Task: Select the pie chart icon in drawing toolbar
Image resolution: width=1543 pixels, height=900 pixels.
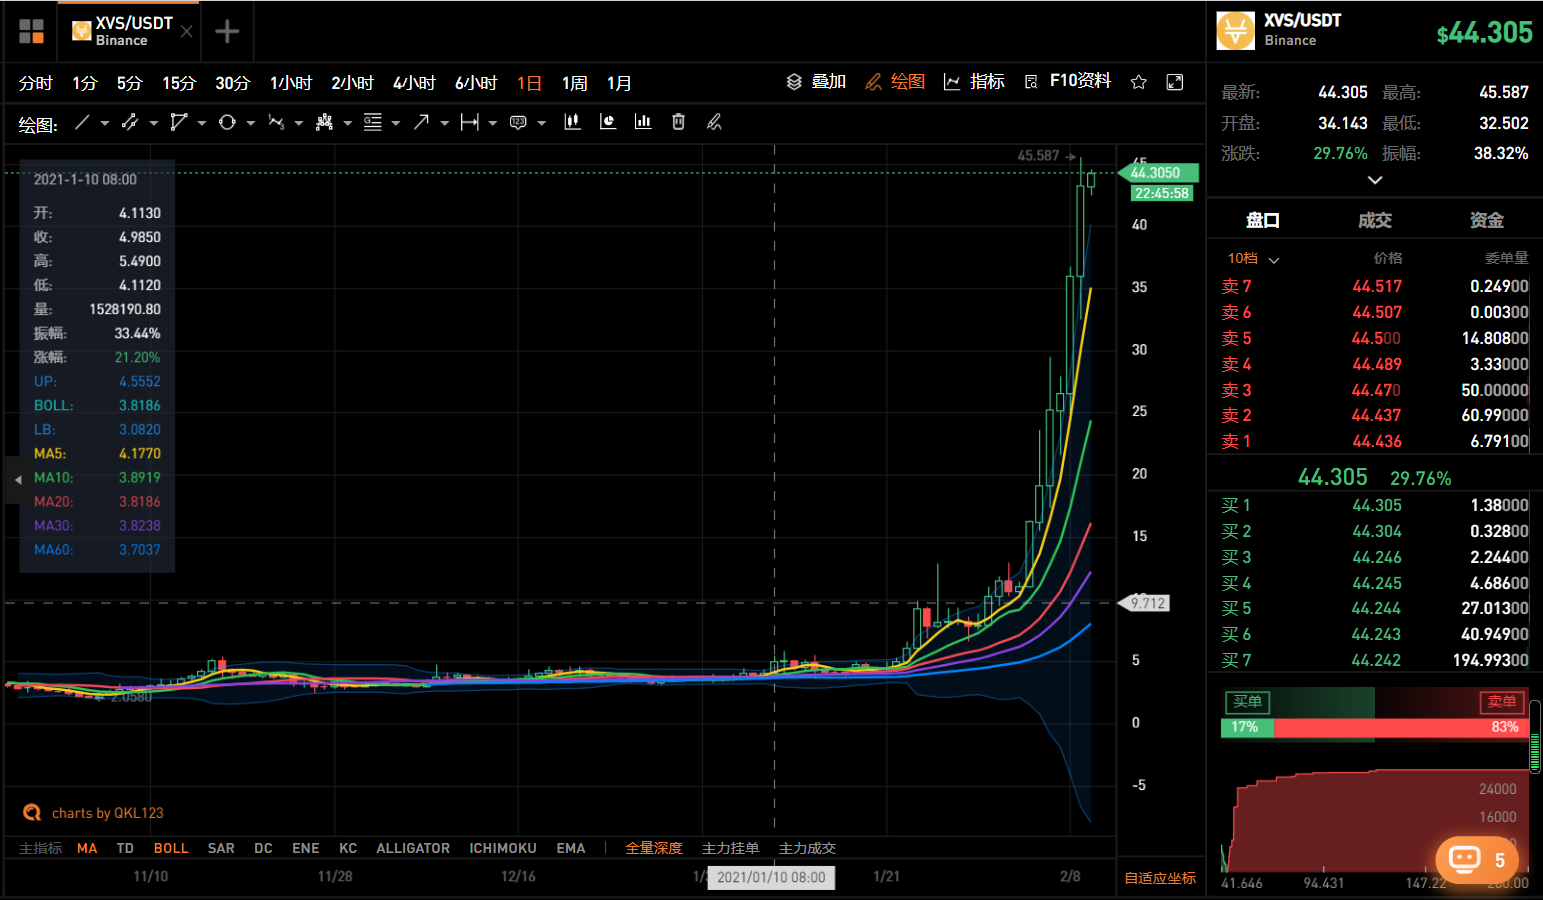Action: 607,122
